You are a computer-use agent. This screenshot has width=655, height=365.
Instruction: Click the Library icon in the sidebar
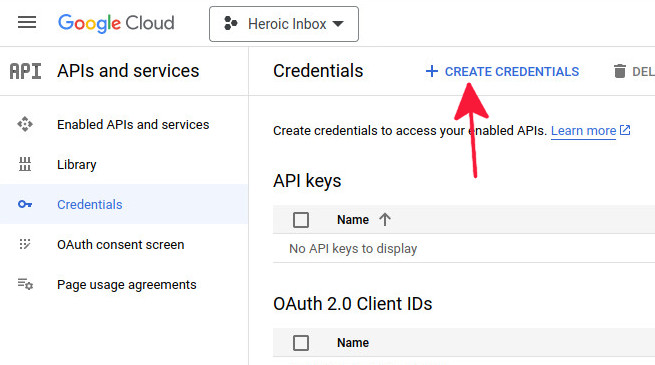coord(25,164)
